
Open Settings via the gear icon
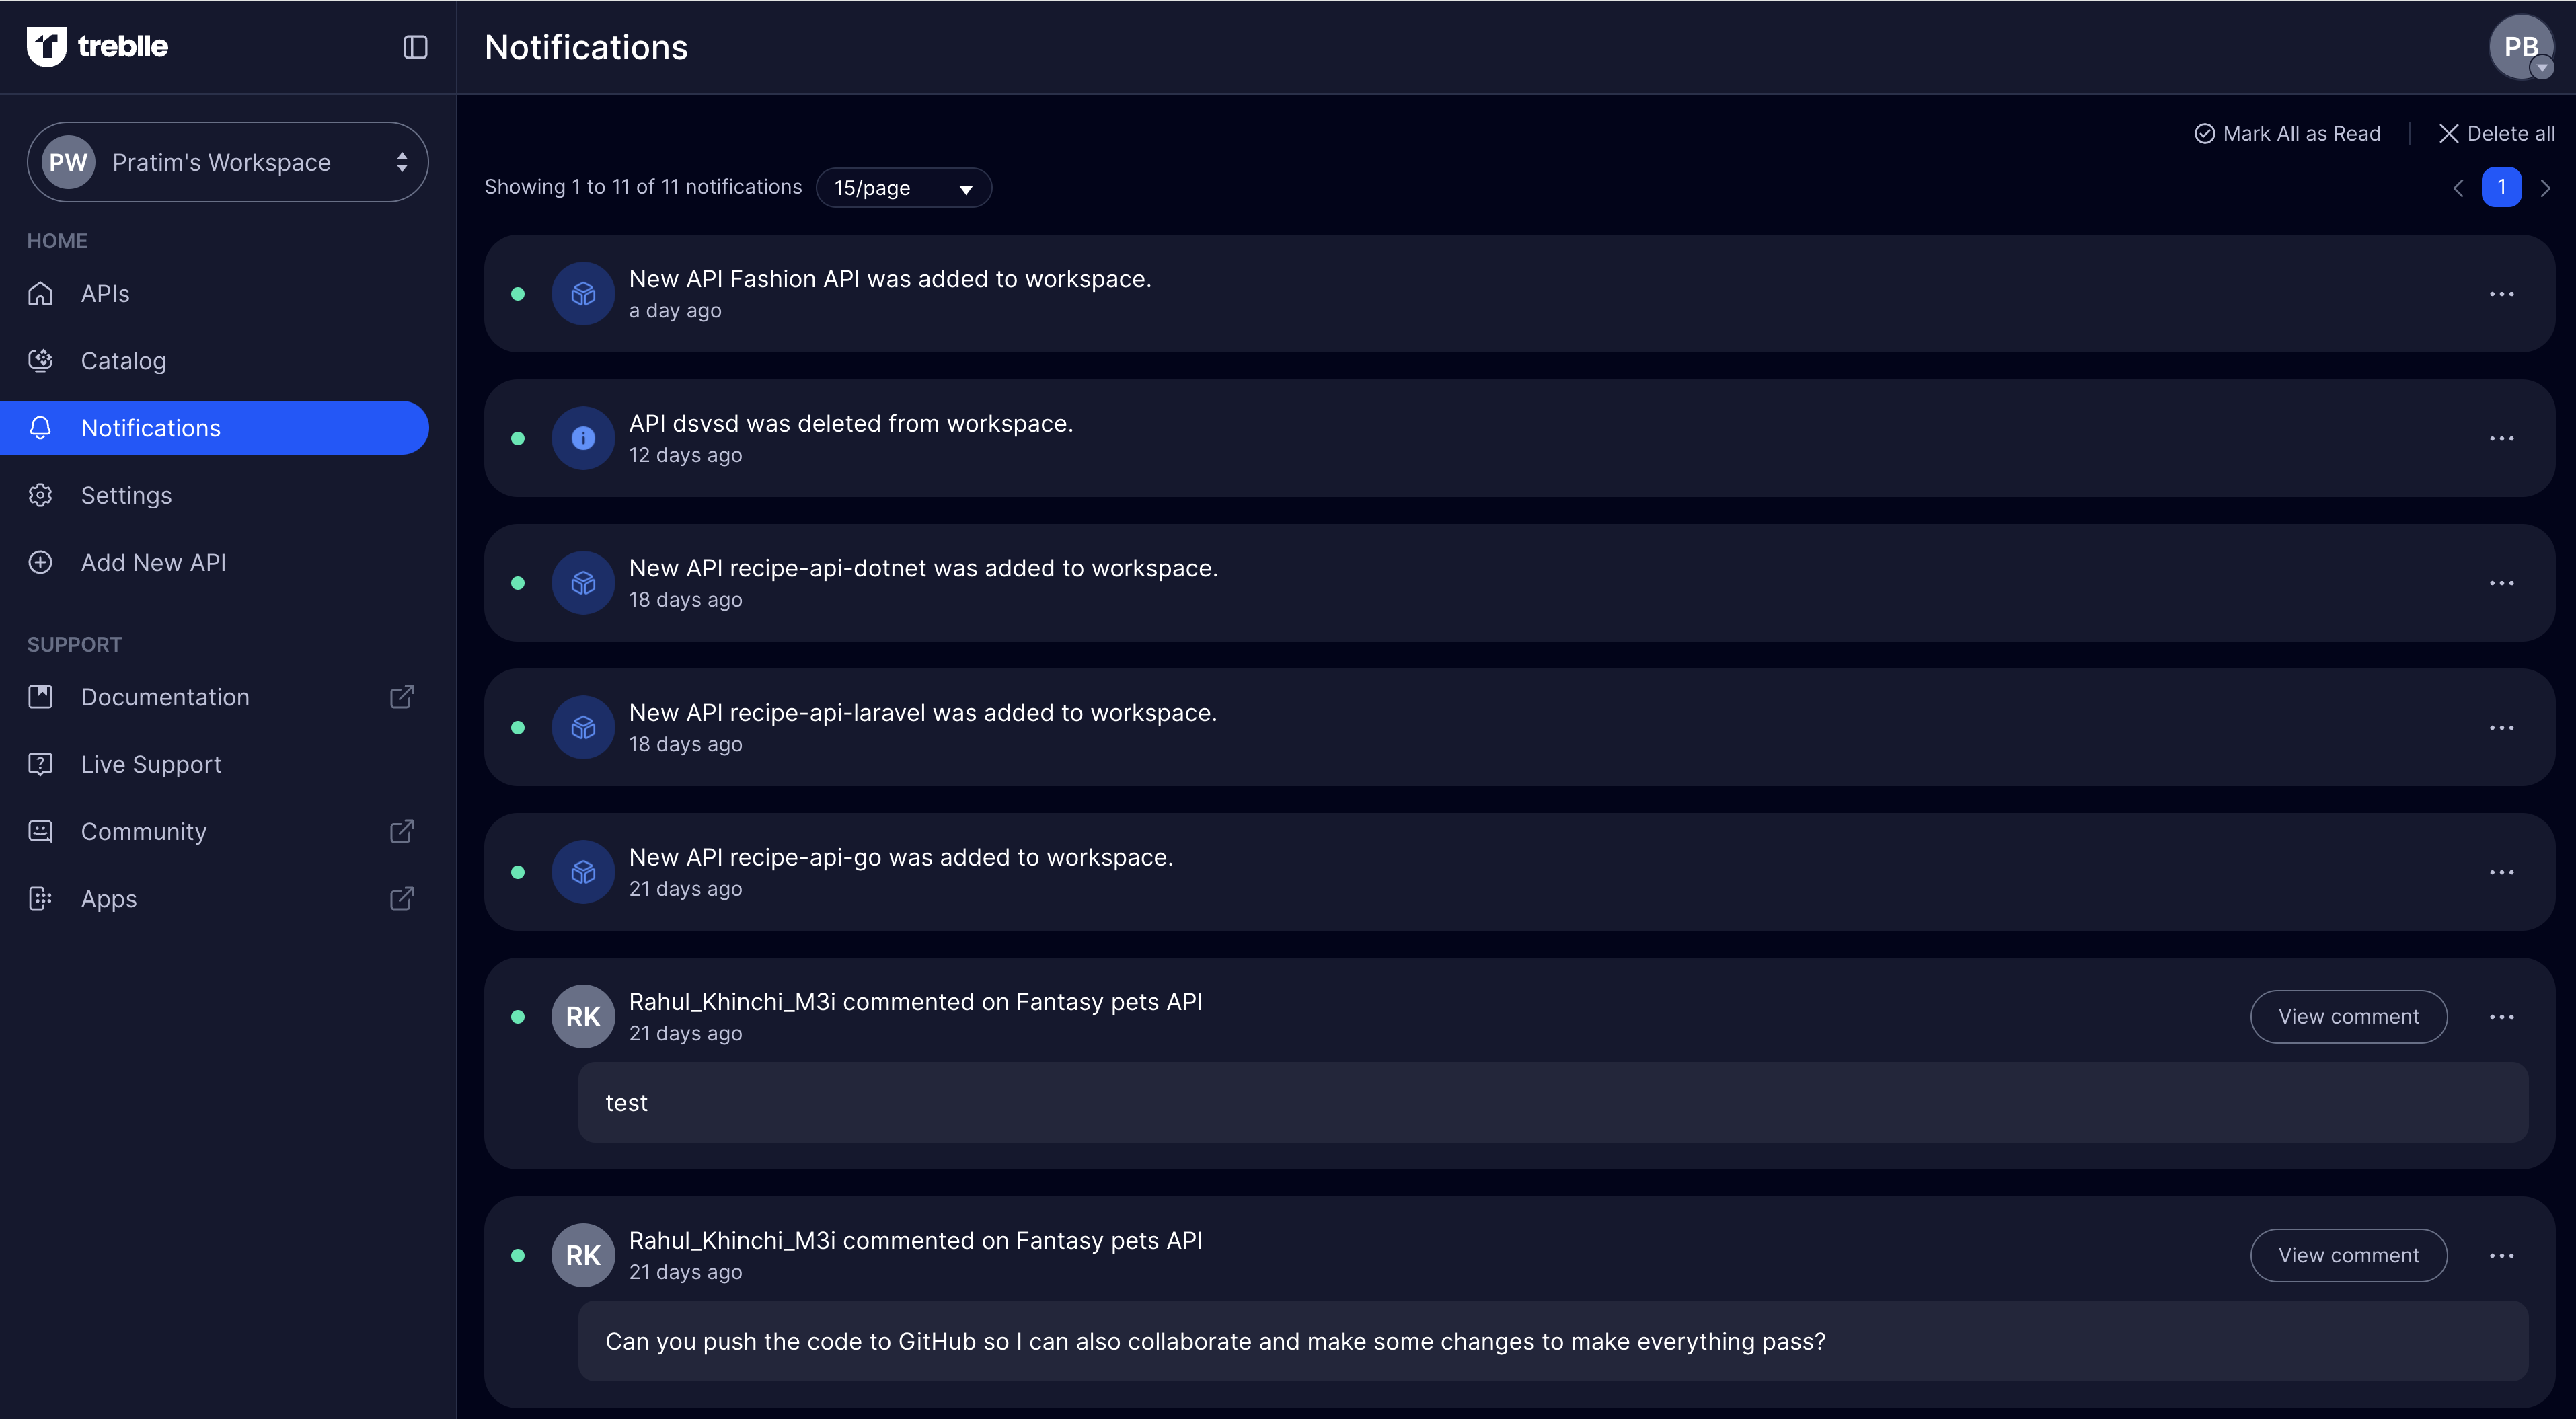(x=40, y=495)
